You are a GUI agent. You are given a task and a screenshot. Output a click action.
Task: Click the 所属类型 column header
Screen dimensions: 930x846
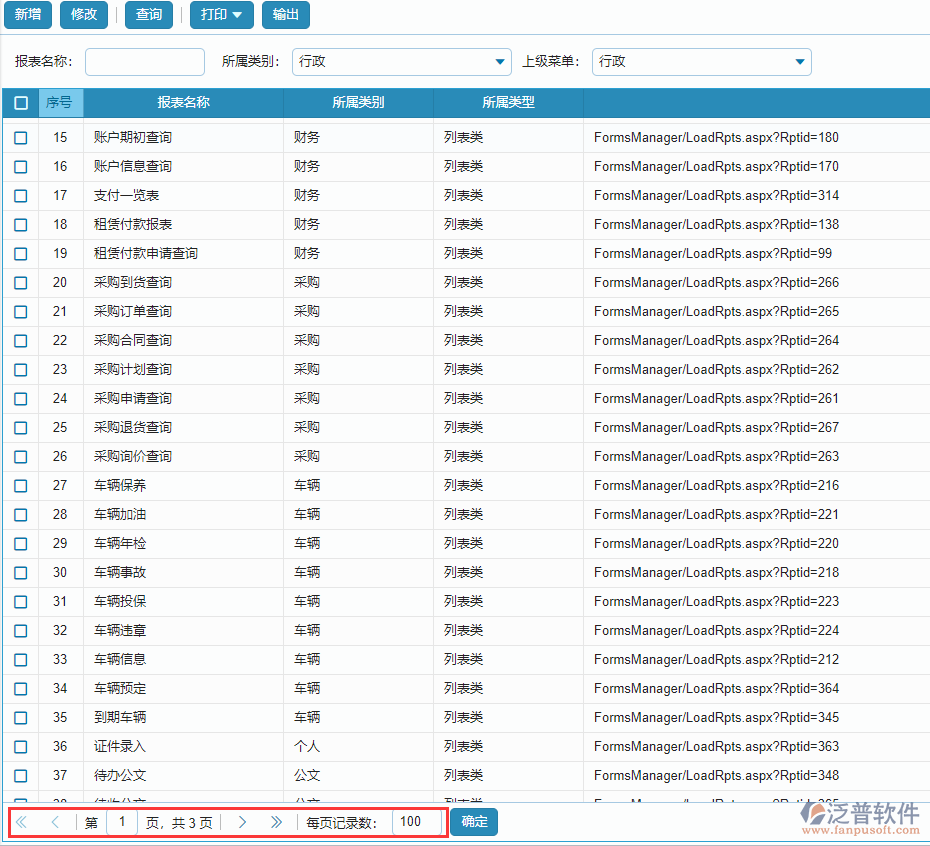point(508,103)
